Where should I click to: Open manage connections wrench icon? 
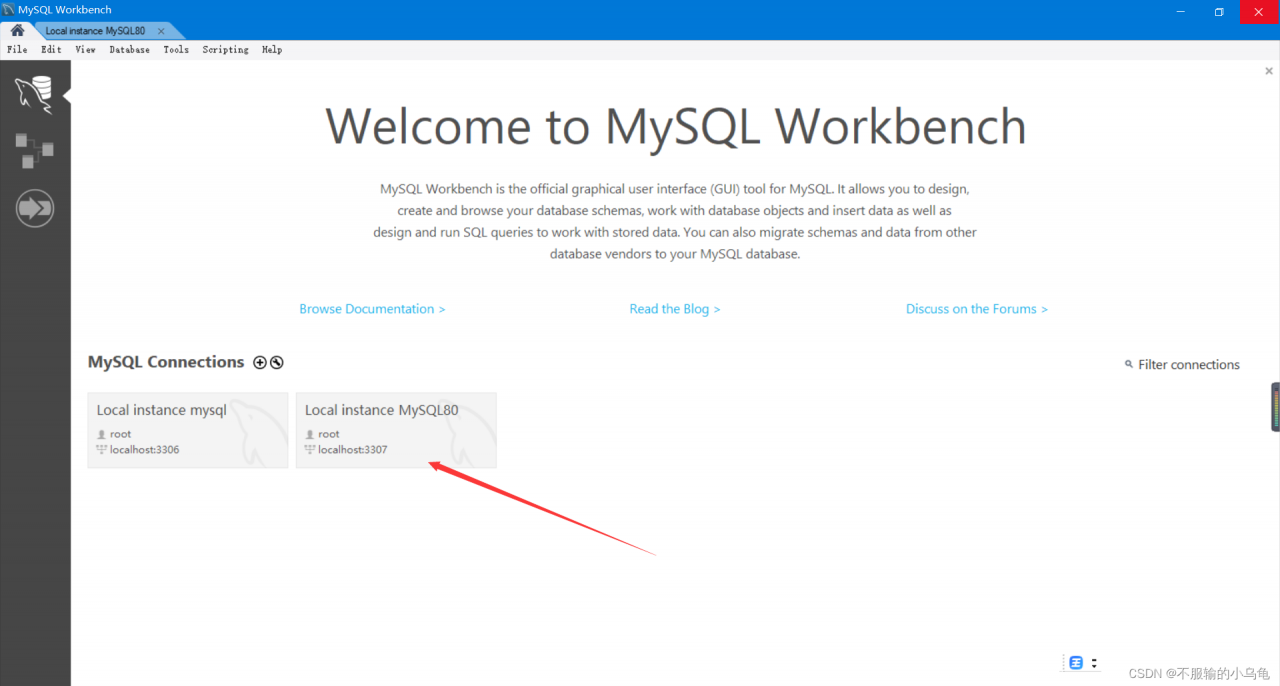pos(277,363)
